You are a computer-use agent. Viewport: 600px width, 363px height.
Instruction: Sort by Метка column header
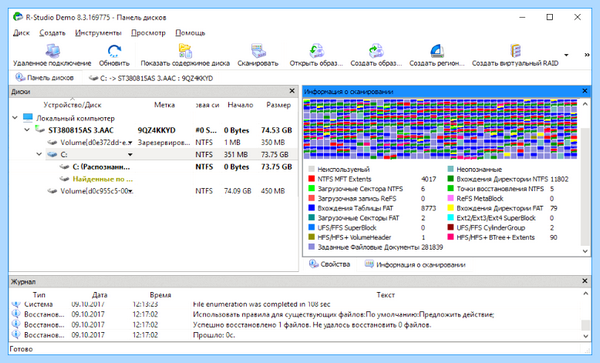165,105
